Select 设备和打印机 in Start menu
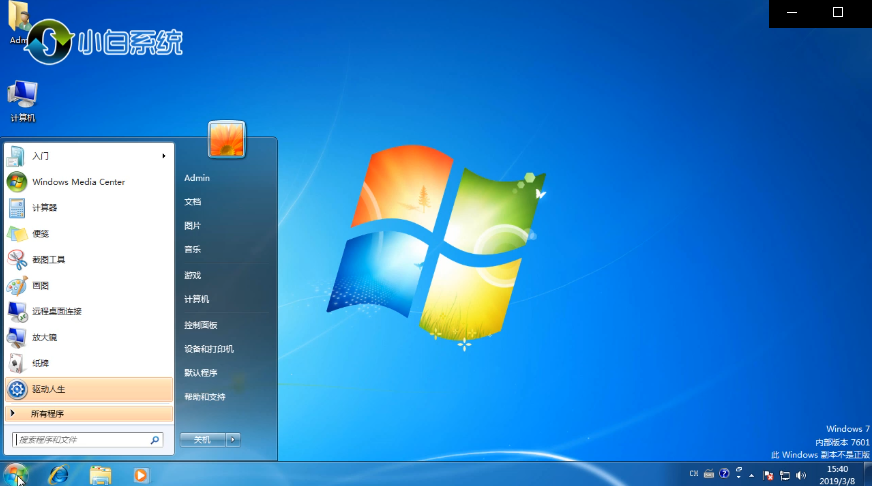The width and height of the screenshot is (872, 486). click(208, 349)
